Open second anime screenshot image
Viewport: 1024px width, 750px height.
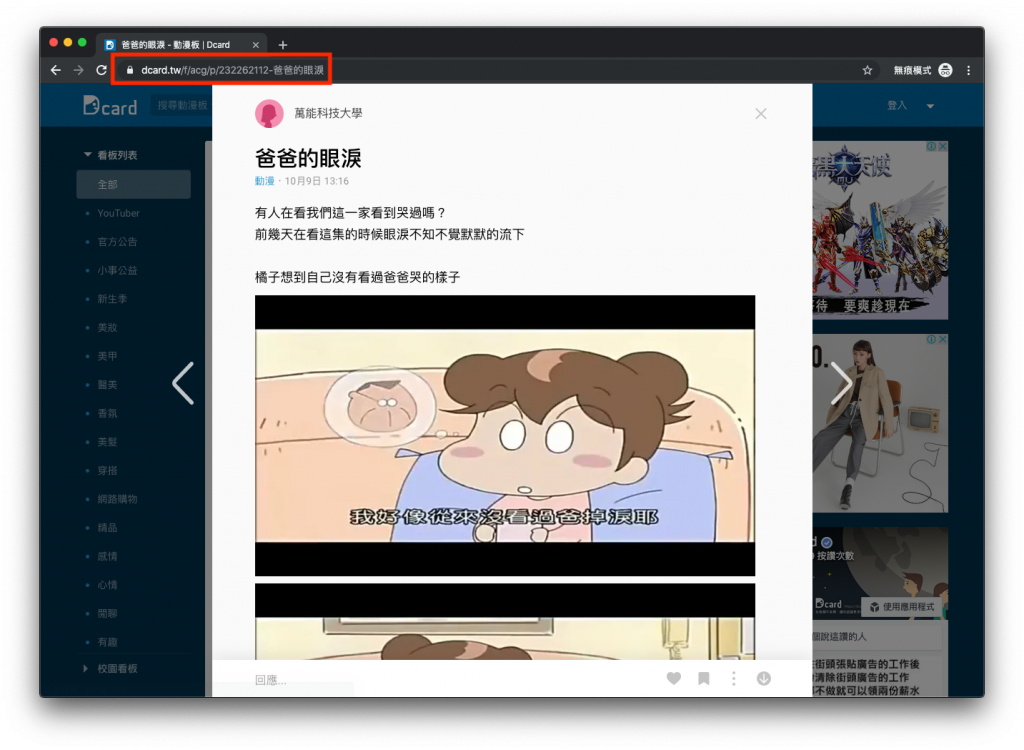505,621
